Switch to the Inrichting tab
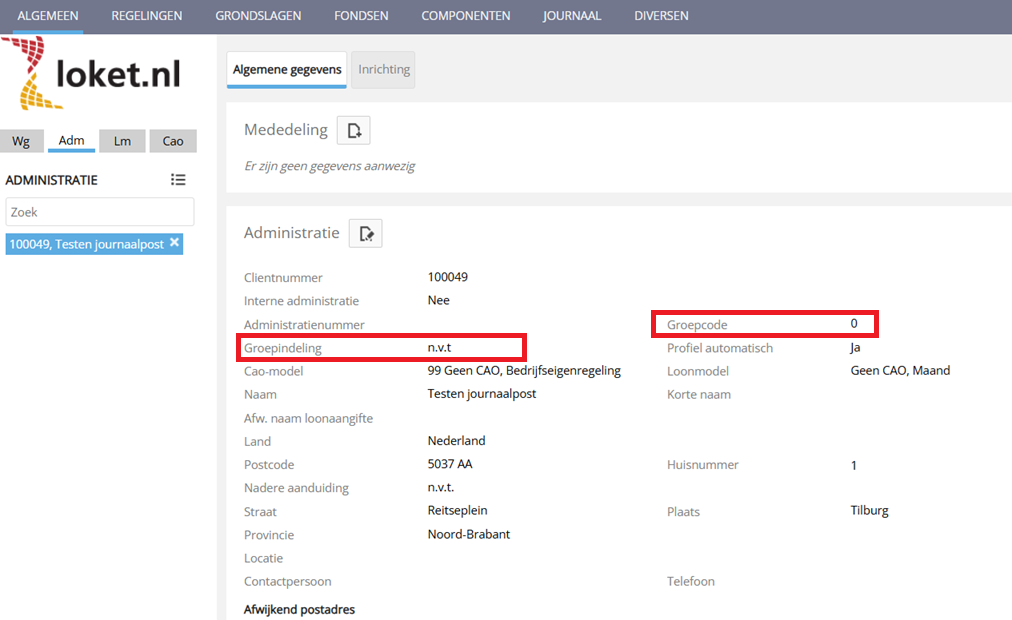 [384, 70]
